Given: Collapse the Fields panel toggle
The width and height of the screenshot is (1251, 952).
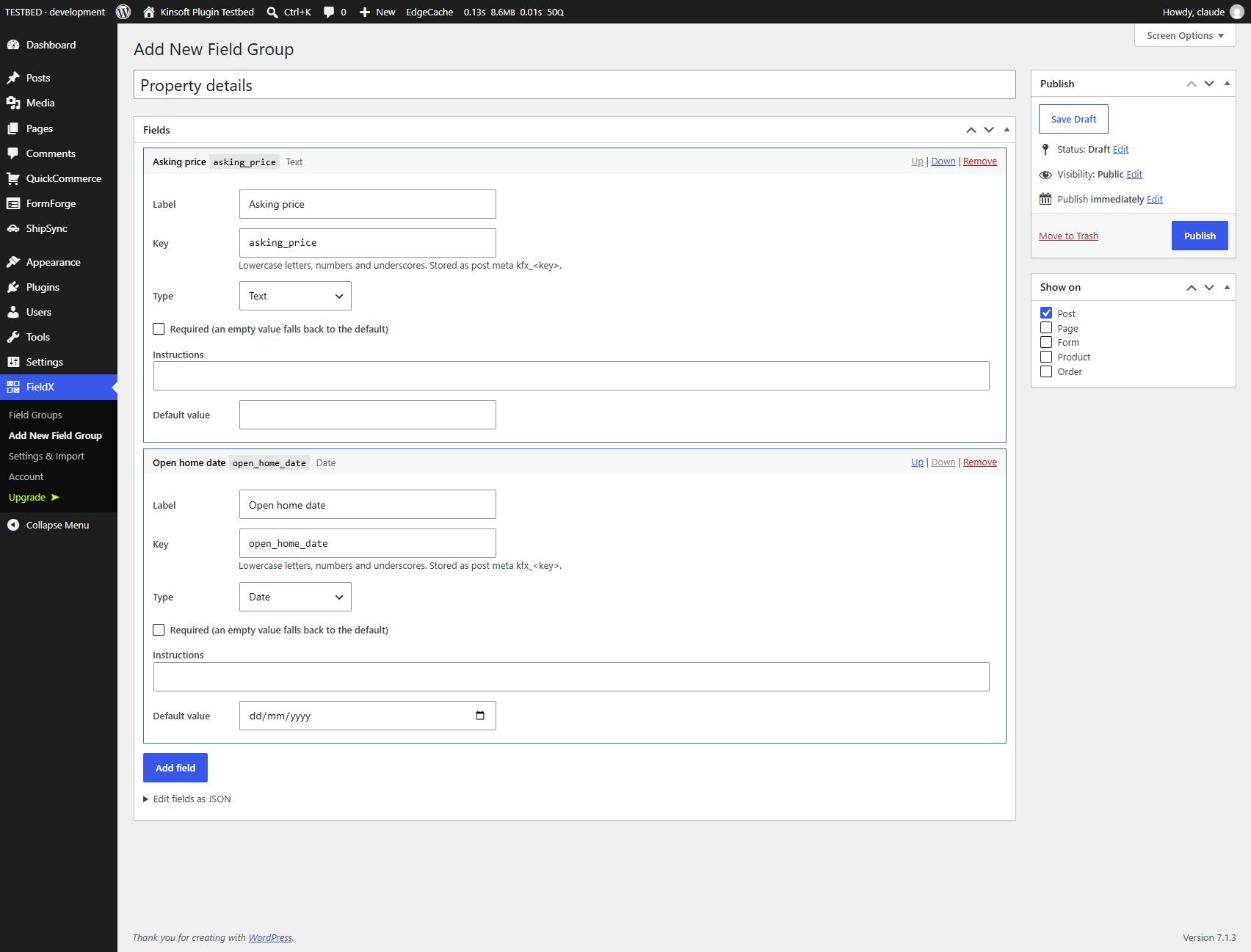Looking at the screenshot, I should 1007,130.
